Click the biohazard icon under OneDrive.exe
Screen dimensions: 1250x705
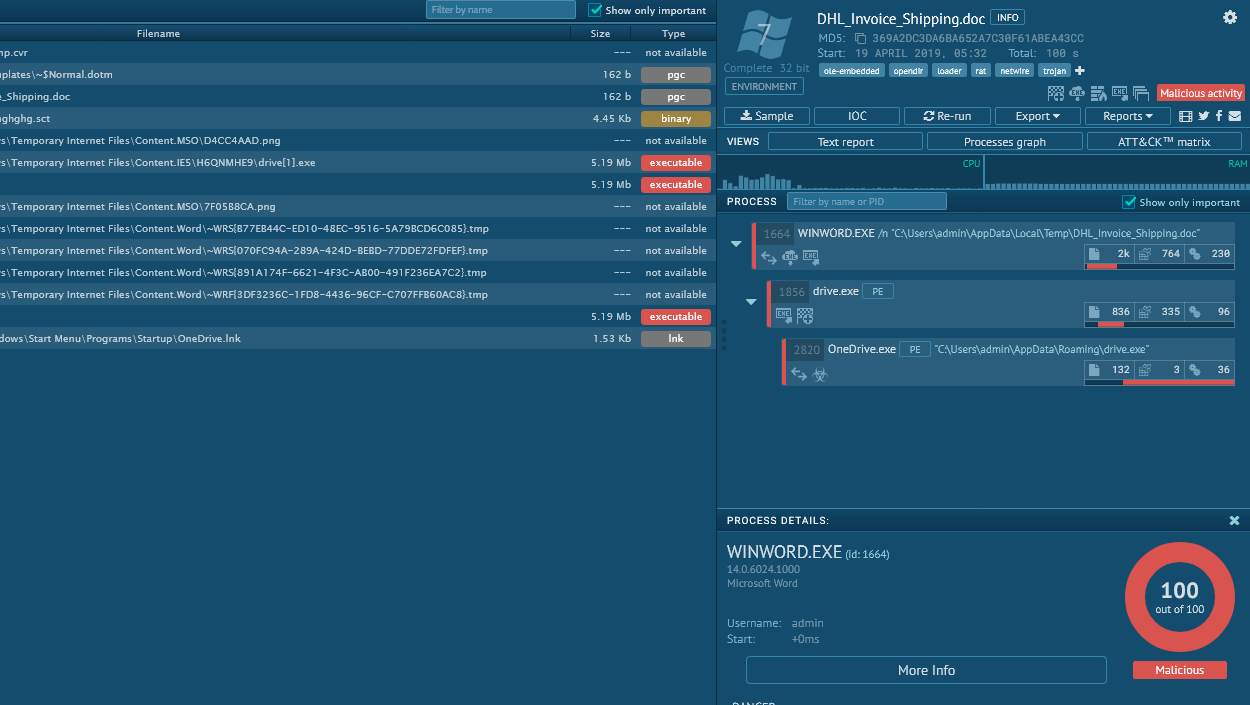(820, 374)
